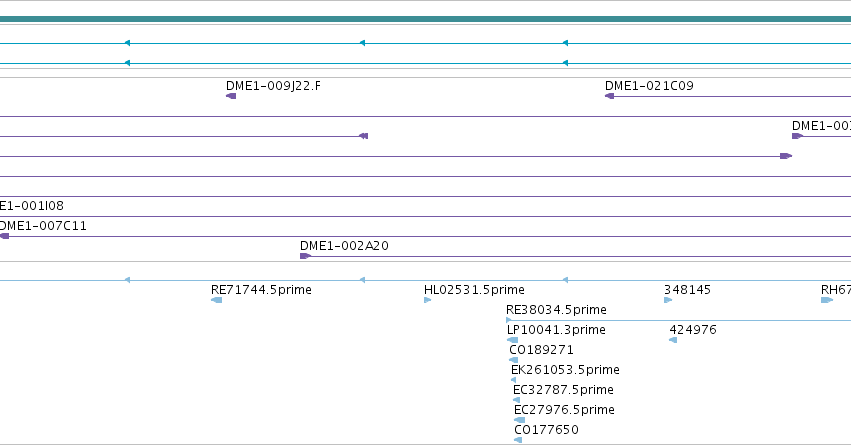
Task: Select the EC32787.5prime blue glyph
Action: tap(516, 400)
